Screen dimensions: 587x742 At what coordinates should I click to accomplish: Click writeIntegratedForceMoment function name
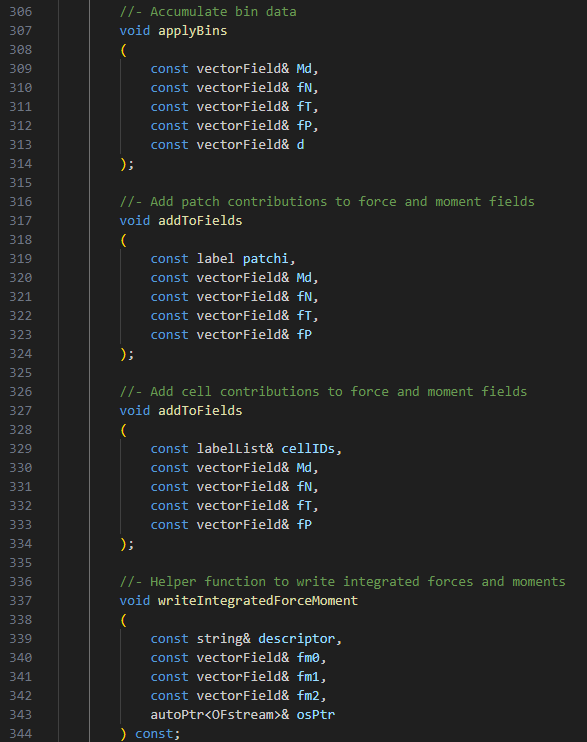pyautogui.click(x=258, y=601)
